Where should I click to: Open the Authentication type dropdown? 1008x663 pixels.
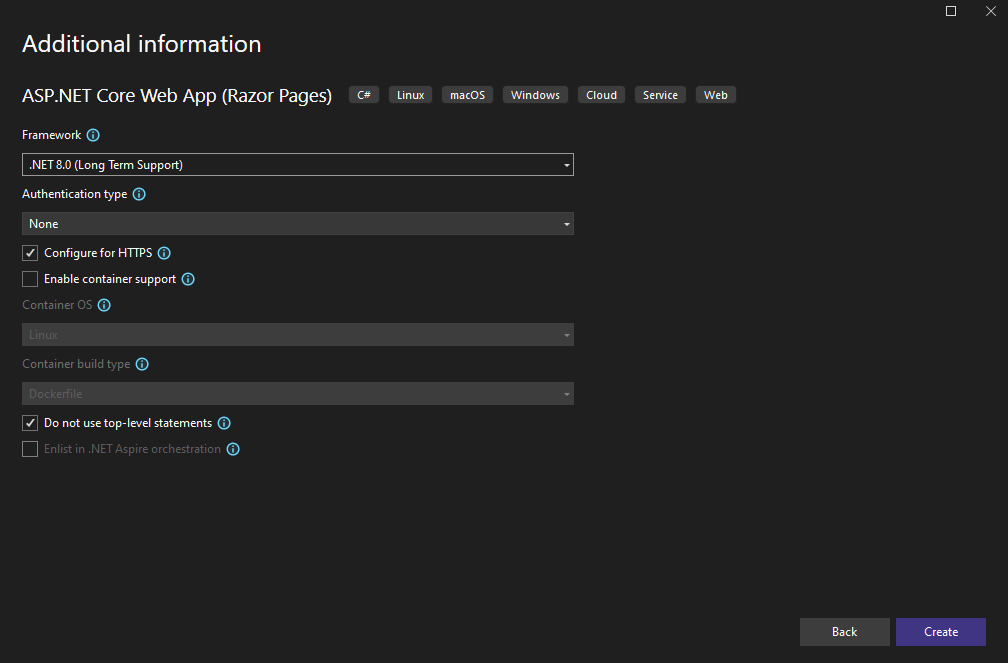[x=298, y=224]
